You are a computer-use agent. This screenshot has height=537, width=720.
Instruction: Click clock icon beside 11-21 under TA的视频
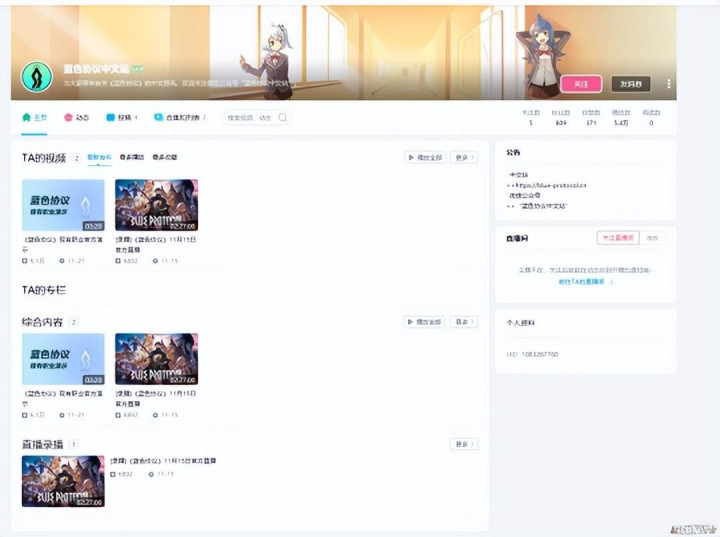tap(62, 260)
